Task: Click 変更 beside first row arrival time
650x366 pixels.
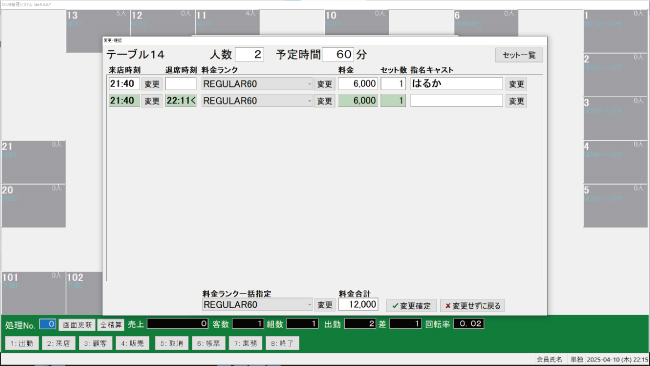Action: click(x=152, y=84)
